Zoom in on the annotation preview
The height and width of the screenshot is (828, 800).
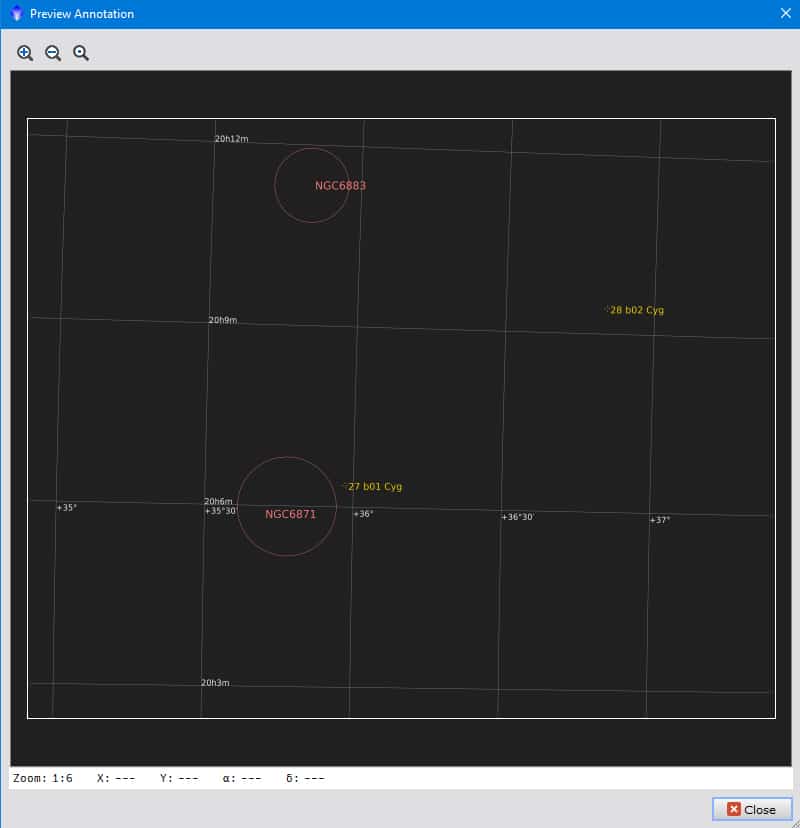(x=25, y=53)
